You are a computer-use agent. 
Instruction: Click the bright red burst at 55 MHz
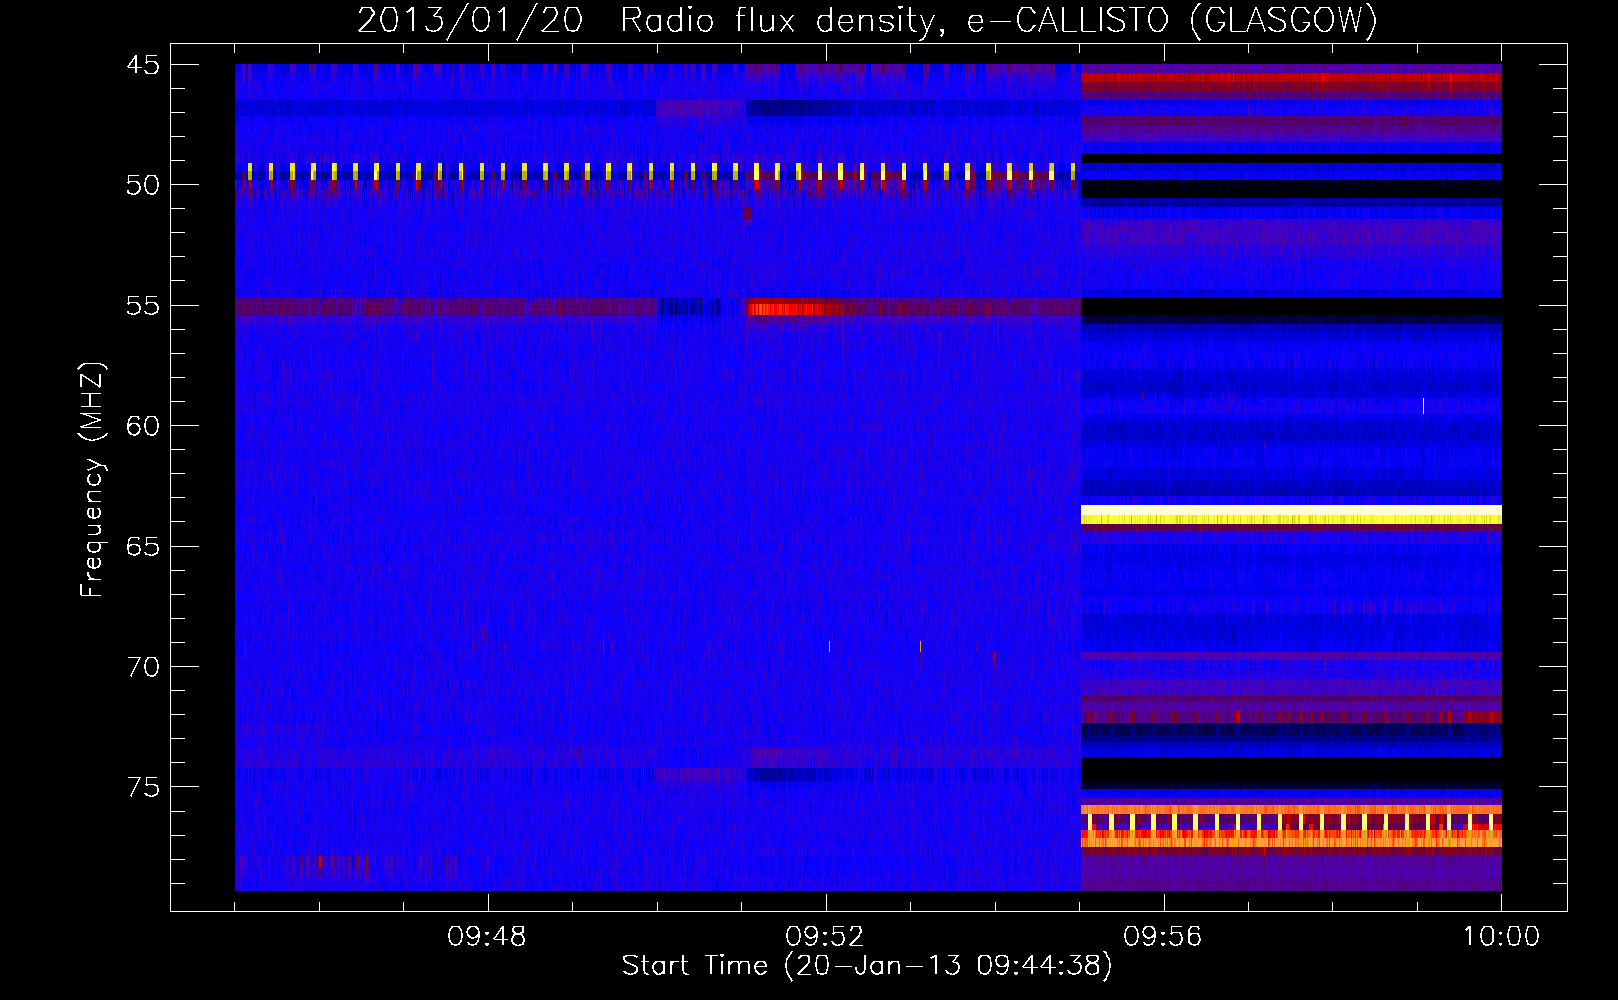point(790,309)
